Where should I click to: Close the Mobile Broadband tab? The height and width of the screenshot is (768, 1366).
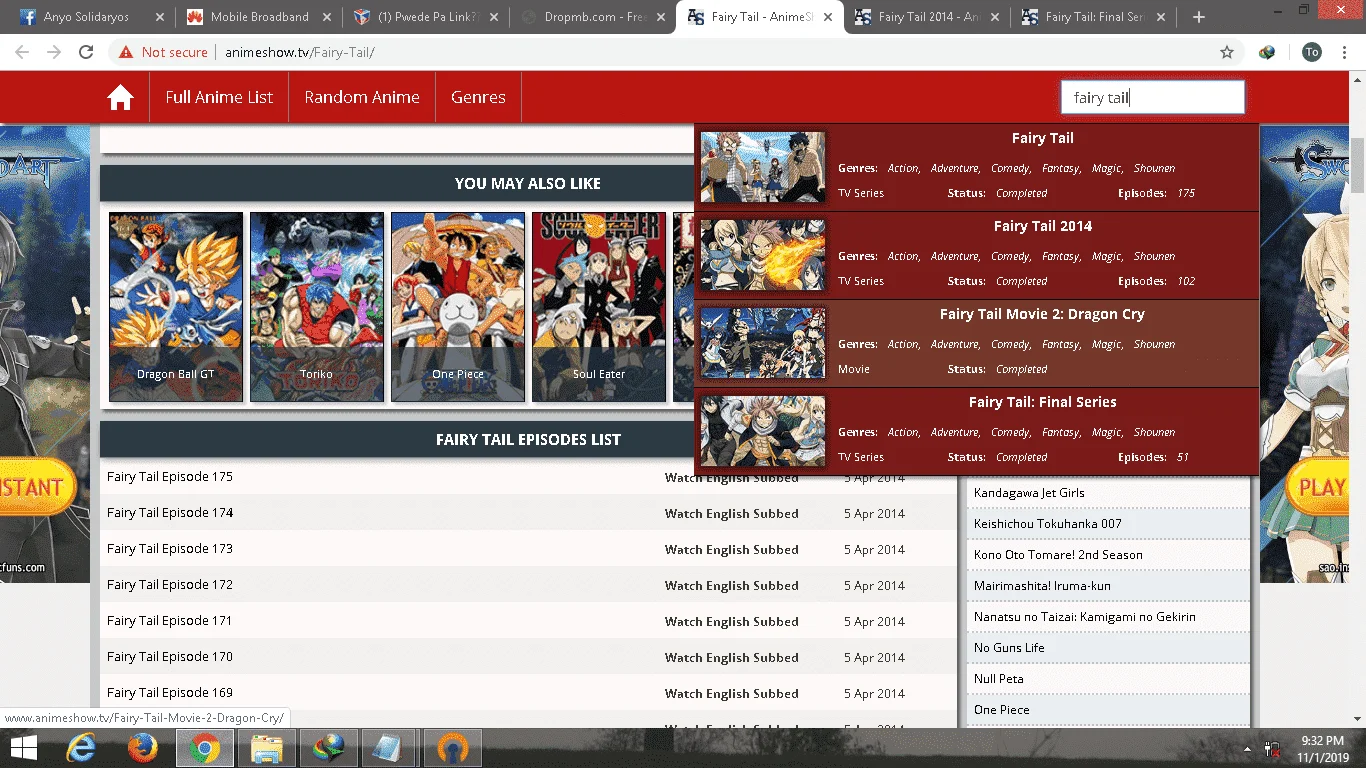pyautogui.click(x=327, y=17)
